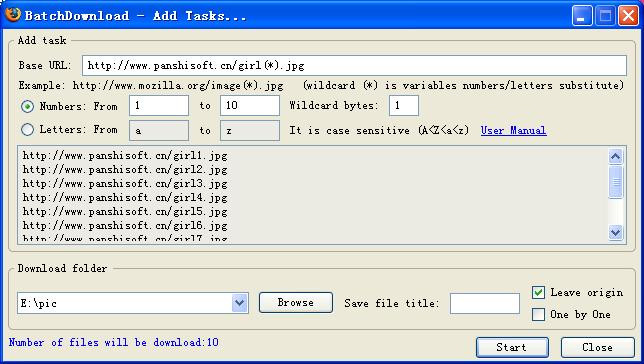Click the Letters From field showing a
Viewport: 644px width, 364px height.
click(x=159, y=131)
